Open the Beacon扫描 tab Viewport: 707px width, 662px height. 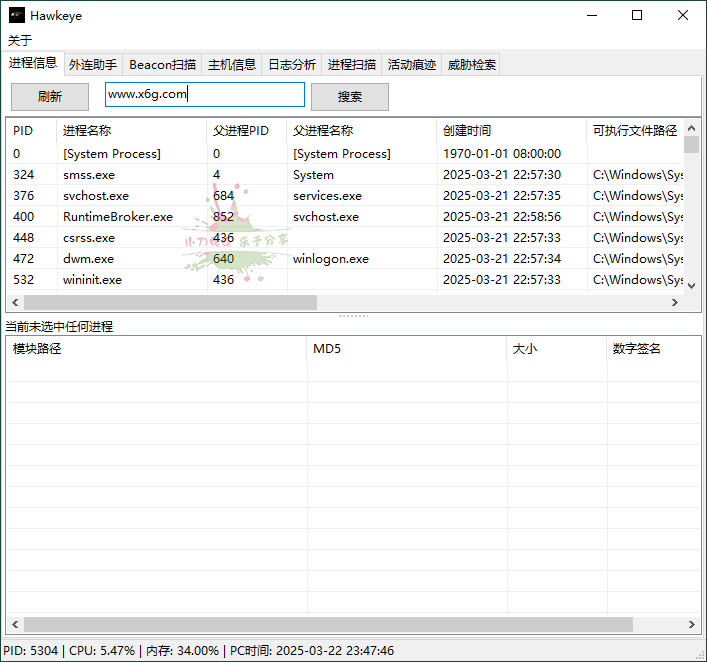(163, 64)
